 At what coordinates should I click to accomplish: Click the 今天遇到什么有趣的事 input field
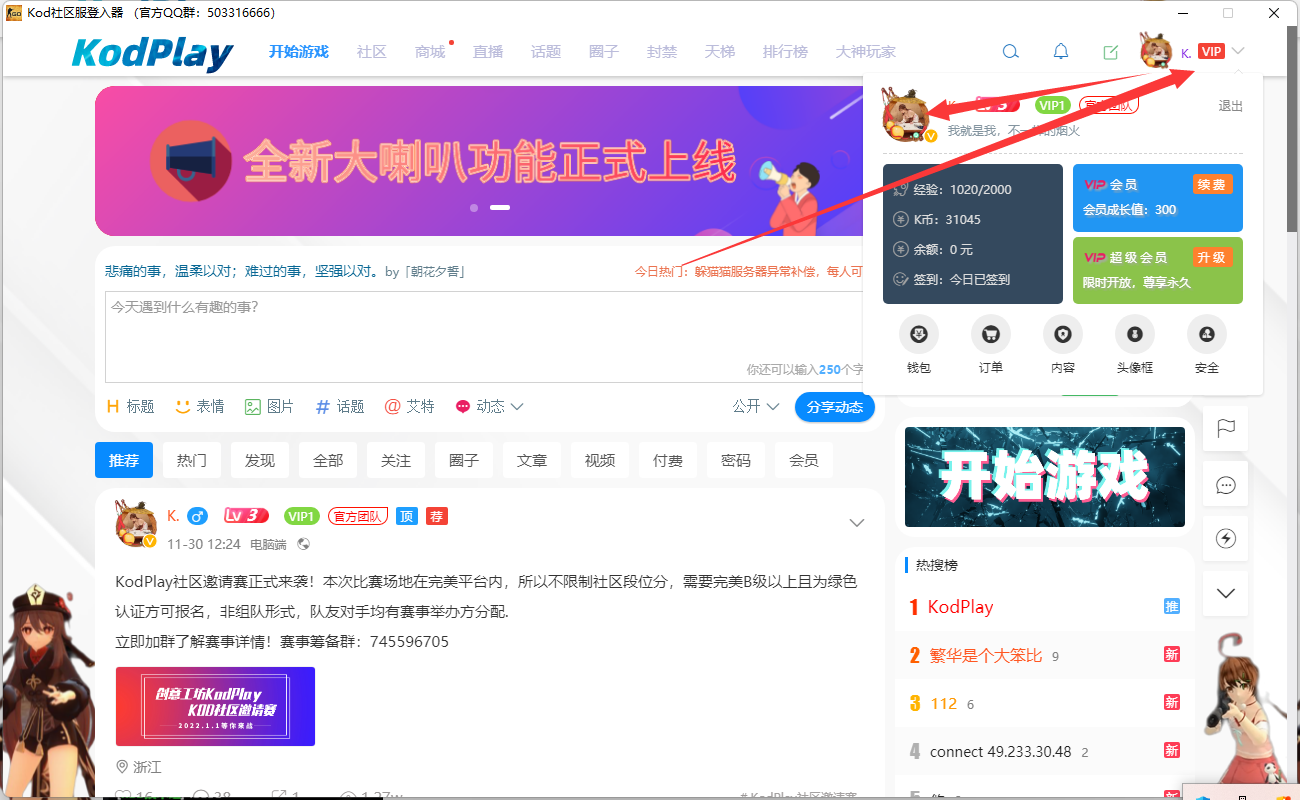point(480,337)
